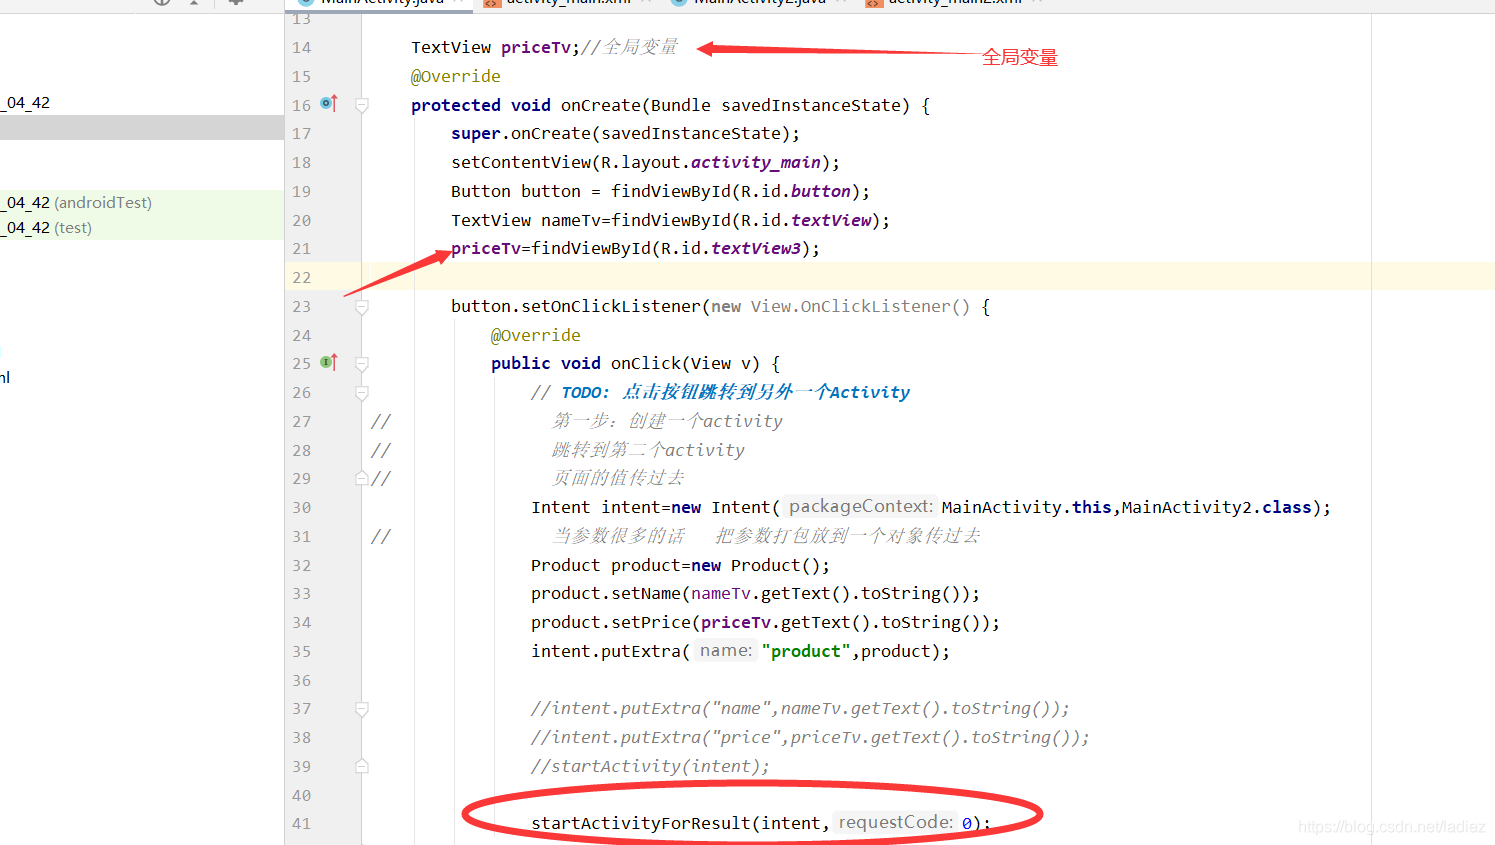Click the packageContext parameter hint
Screen dimensions: 1495x845
[x=860, y=506]
